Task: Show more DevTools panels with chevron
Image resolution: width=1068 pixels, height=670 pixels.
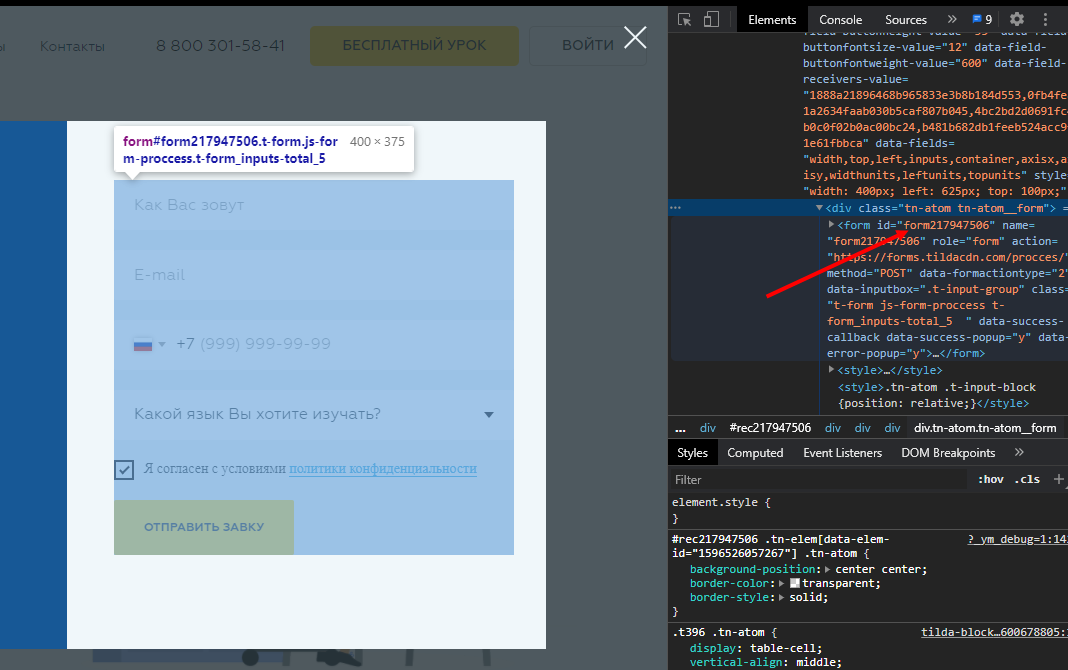Action: (951, 19)
